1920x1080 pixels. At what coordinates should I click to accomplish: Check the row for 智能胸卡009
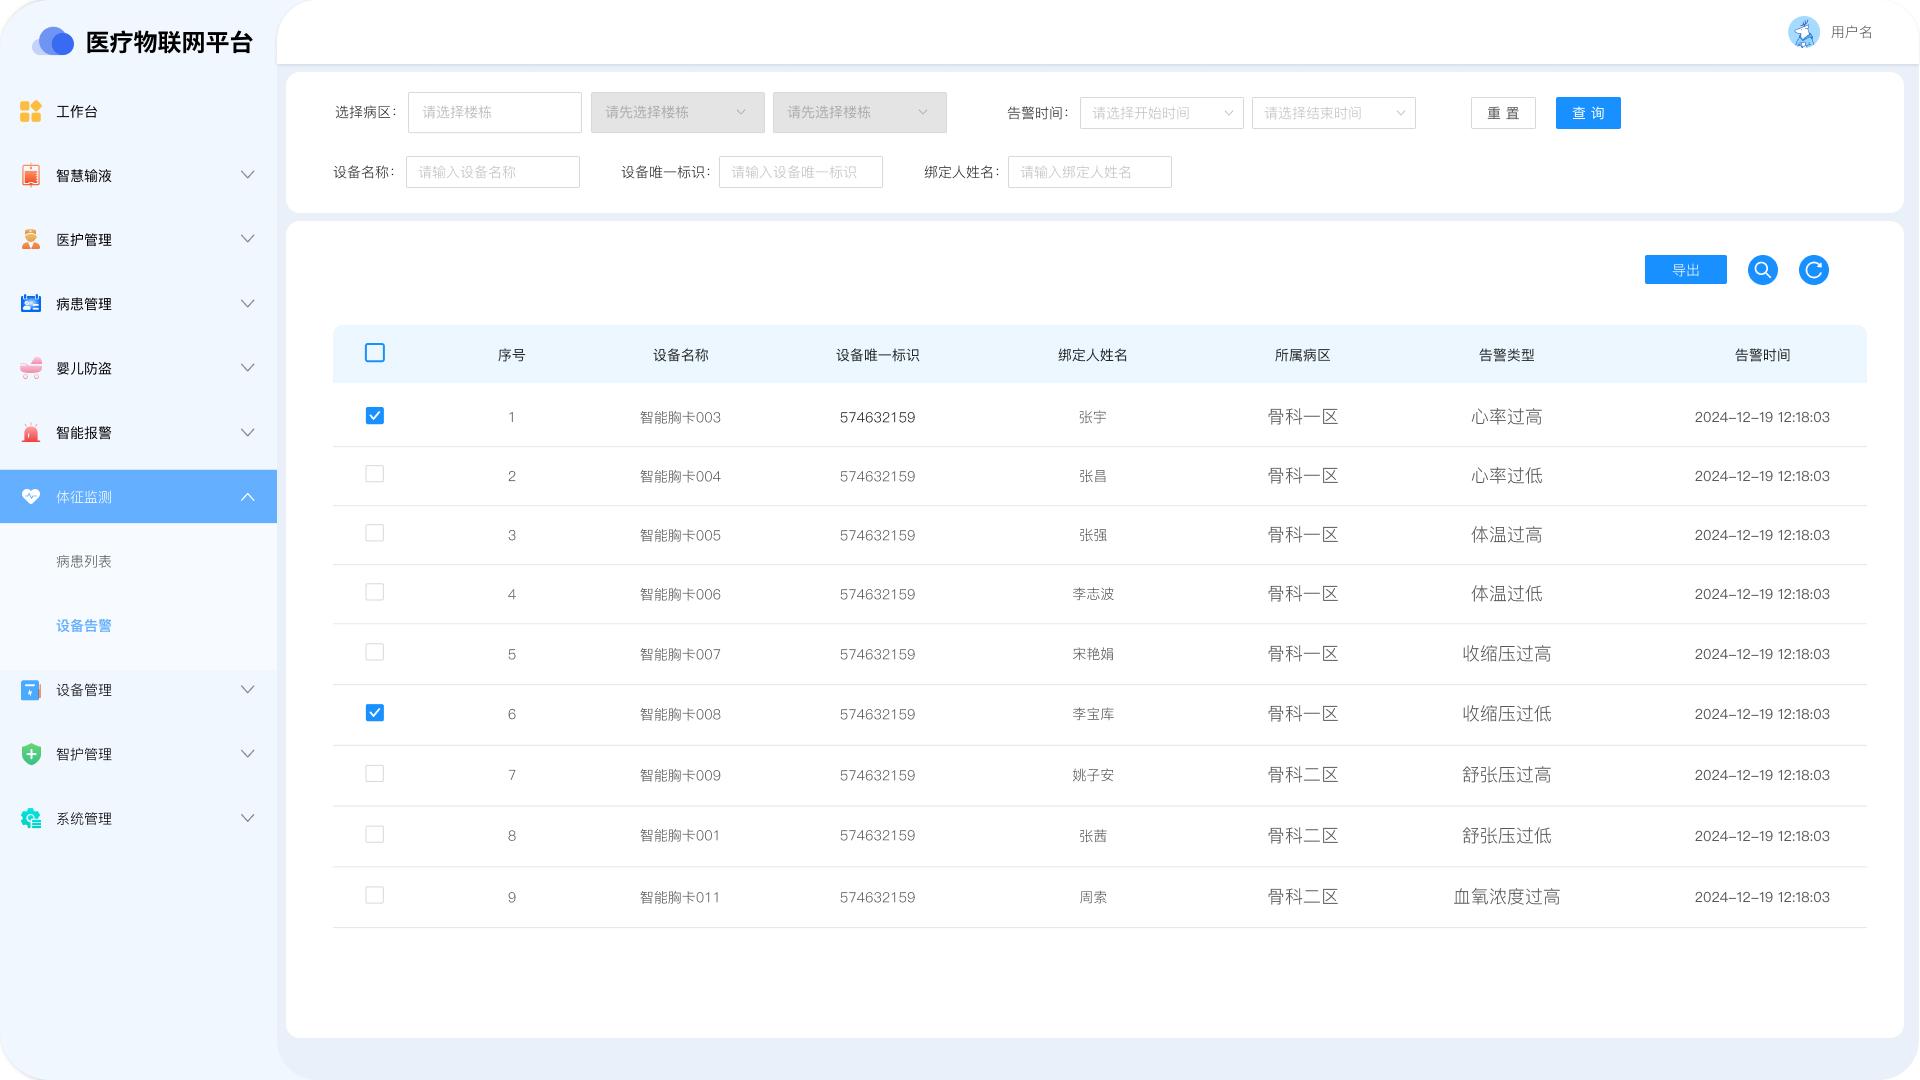pos(375,774)
